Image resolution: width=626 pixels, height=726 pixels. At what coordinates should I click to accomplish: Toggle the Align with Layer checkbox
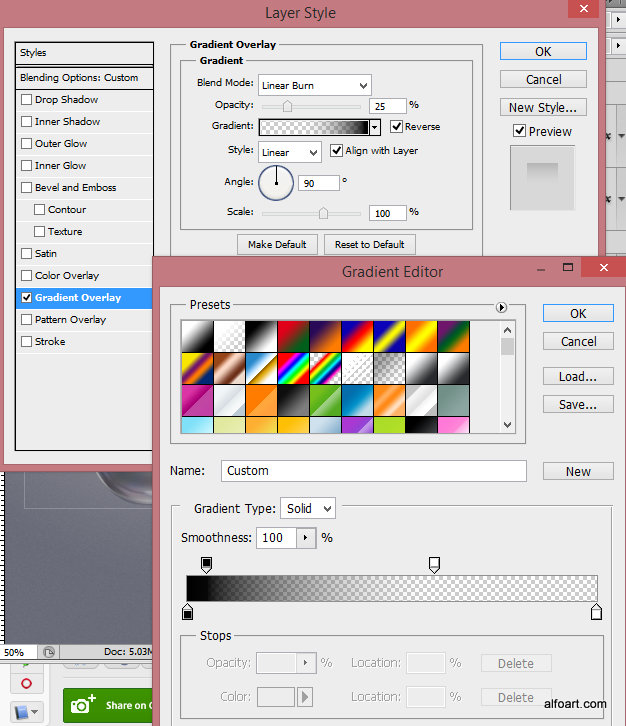336,151
